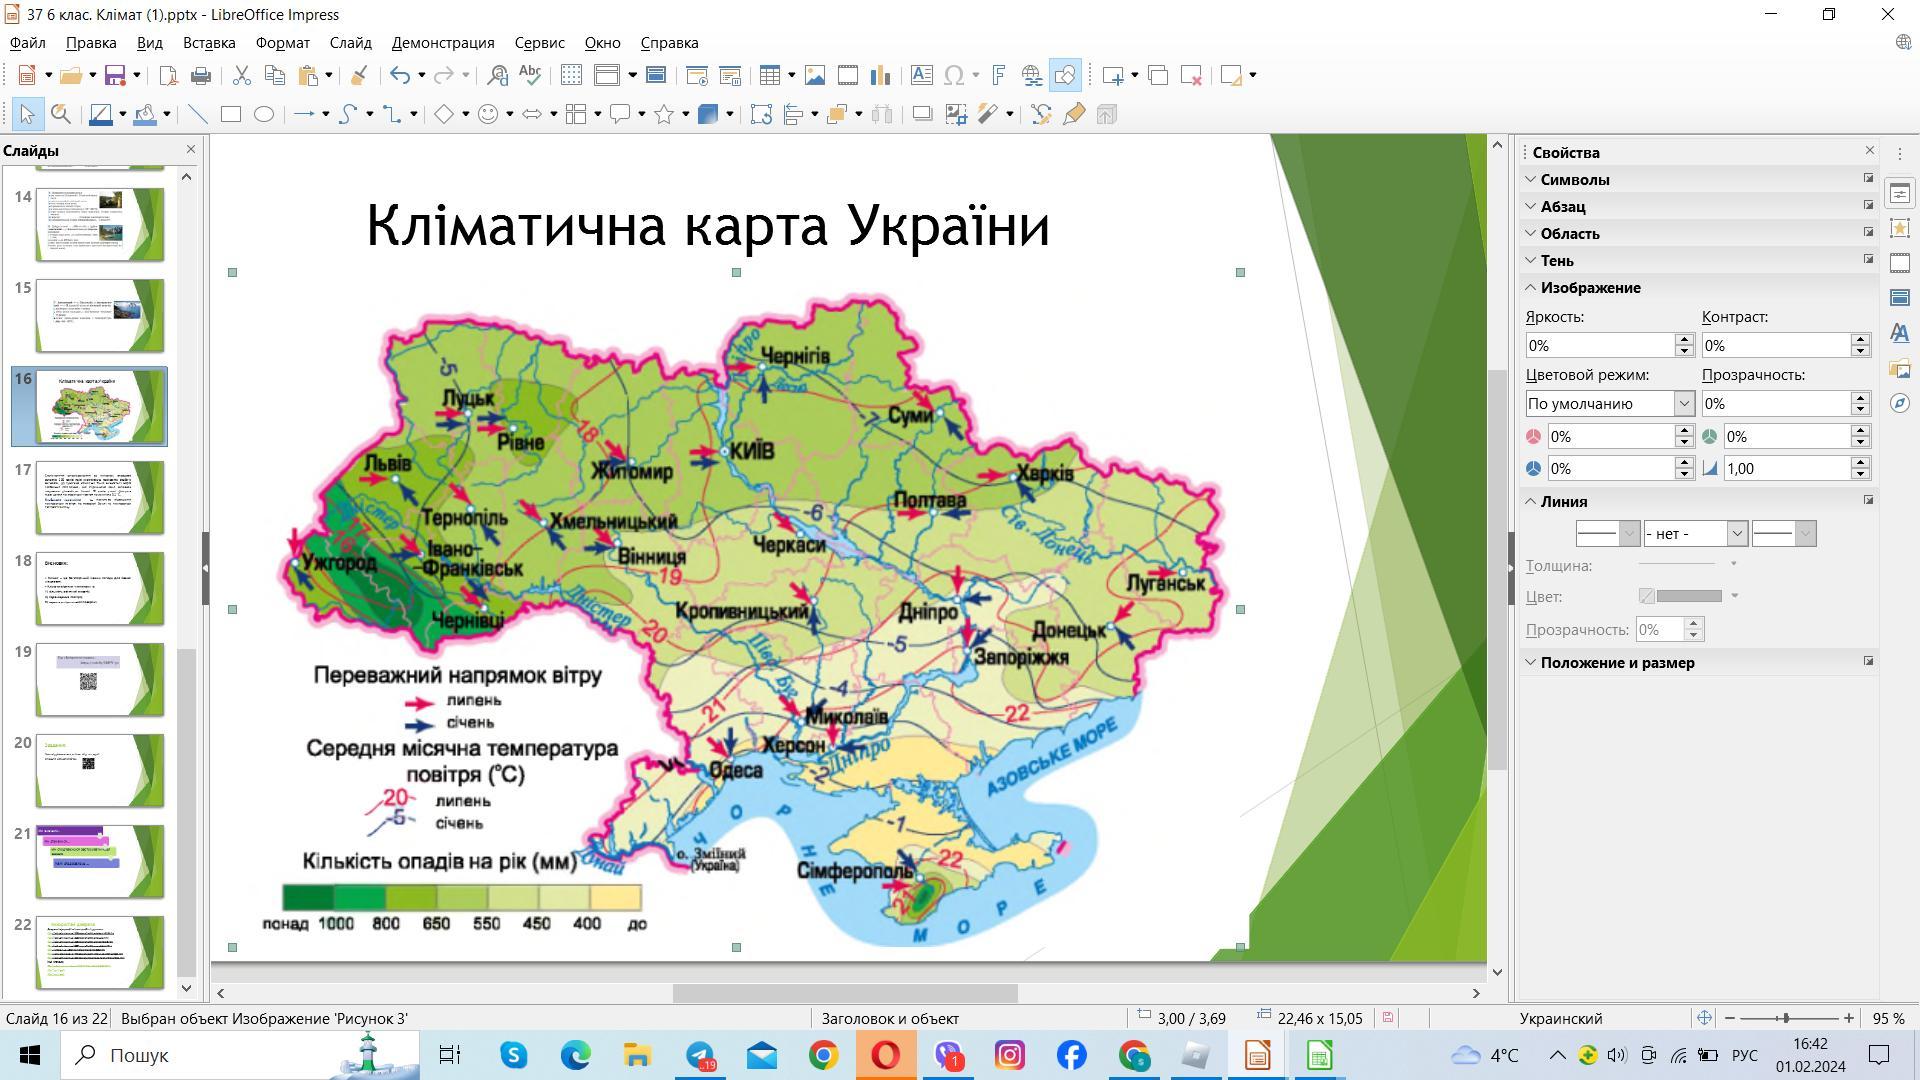Insert Fontwork text icon
Viewport: 1920px width, 1080px height.
[x=998, y=75]
